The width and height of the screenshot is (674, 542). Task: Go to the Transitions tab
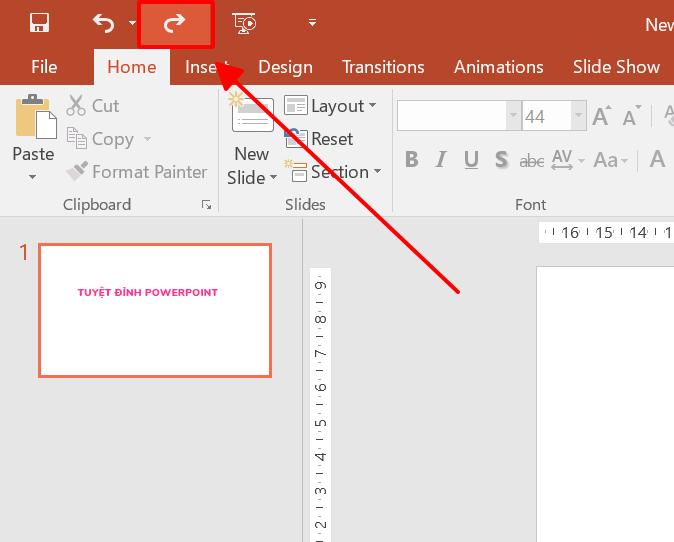383,67
